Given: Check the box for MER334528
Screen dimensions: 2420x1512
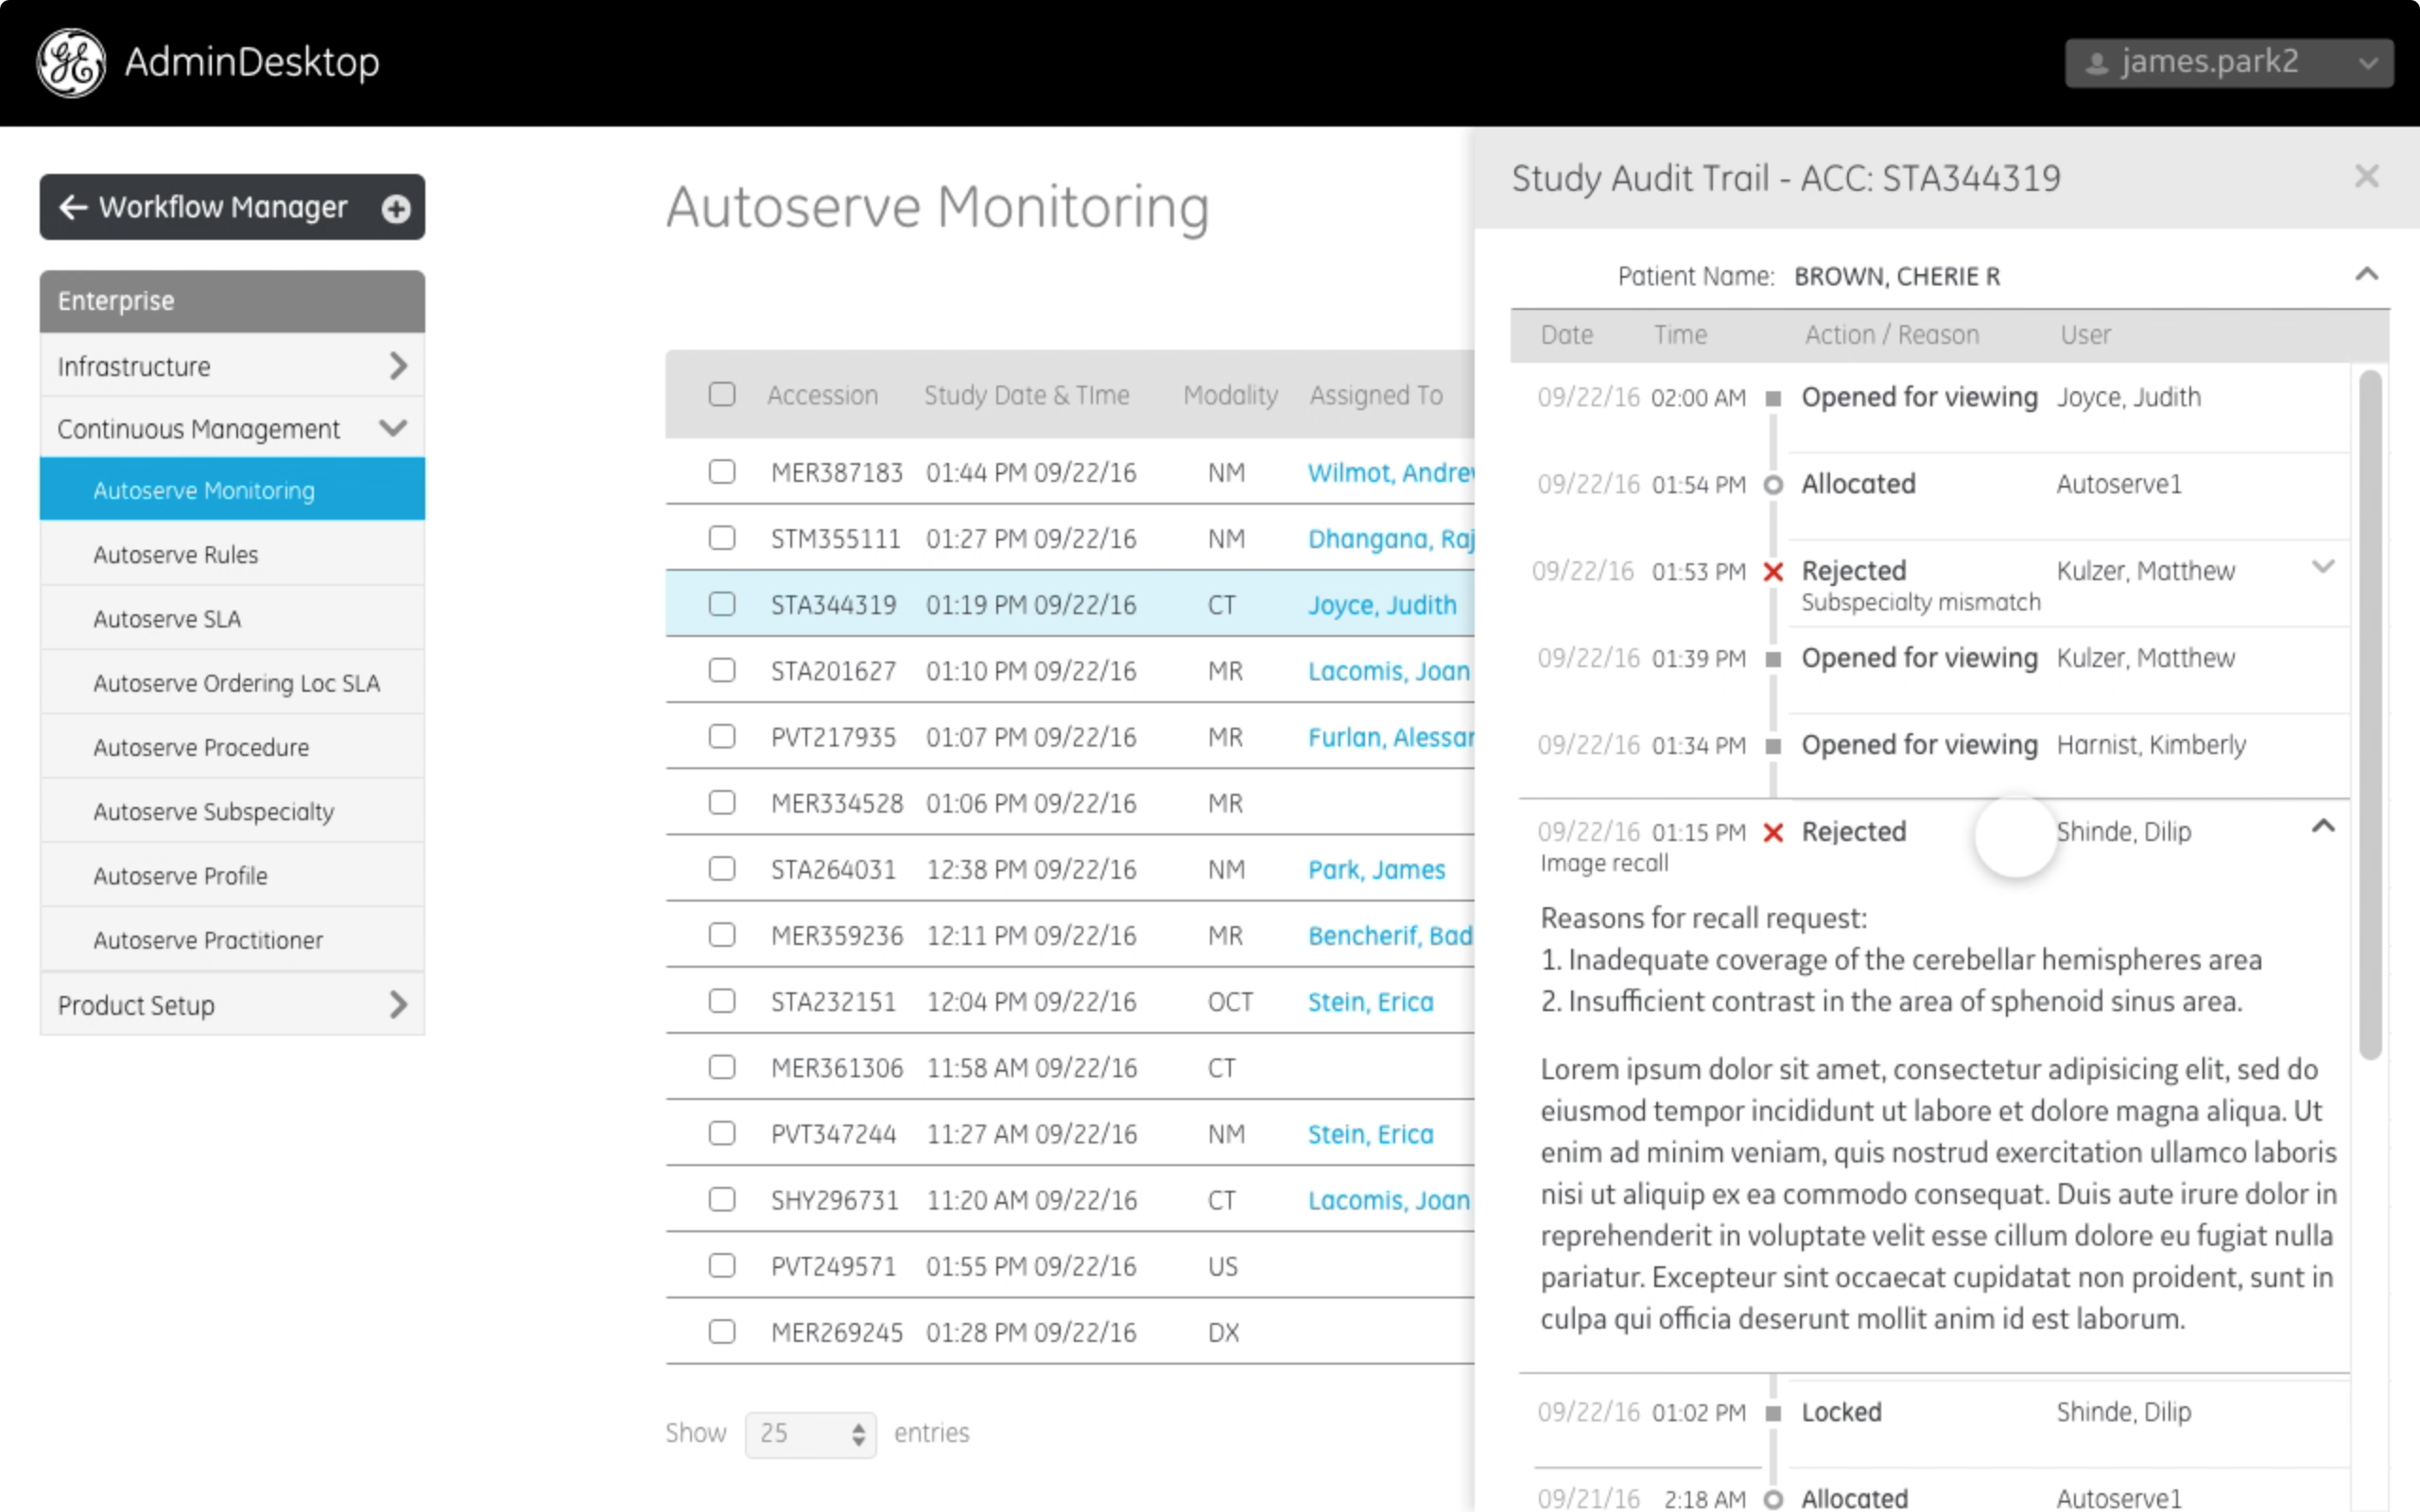Looking at the screenshot, I should click(x=722, y=802).
